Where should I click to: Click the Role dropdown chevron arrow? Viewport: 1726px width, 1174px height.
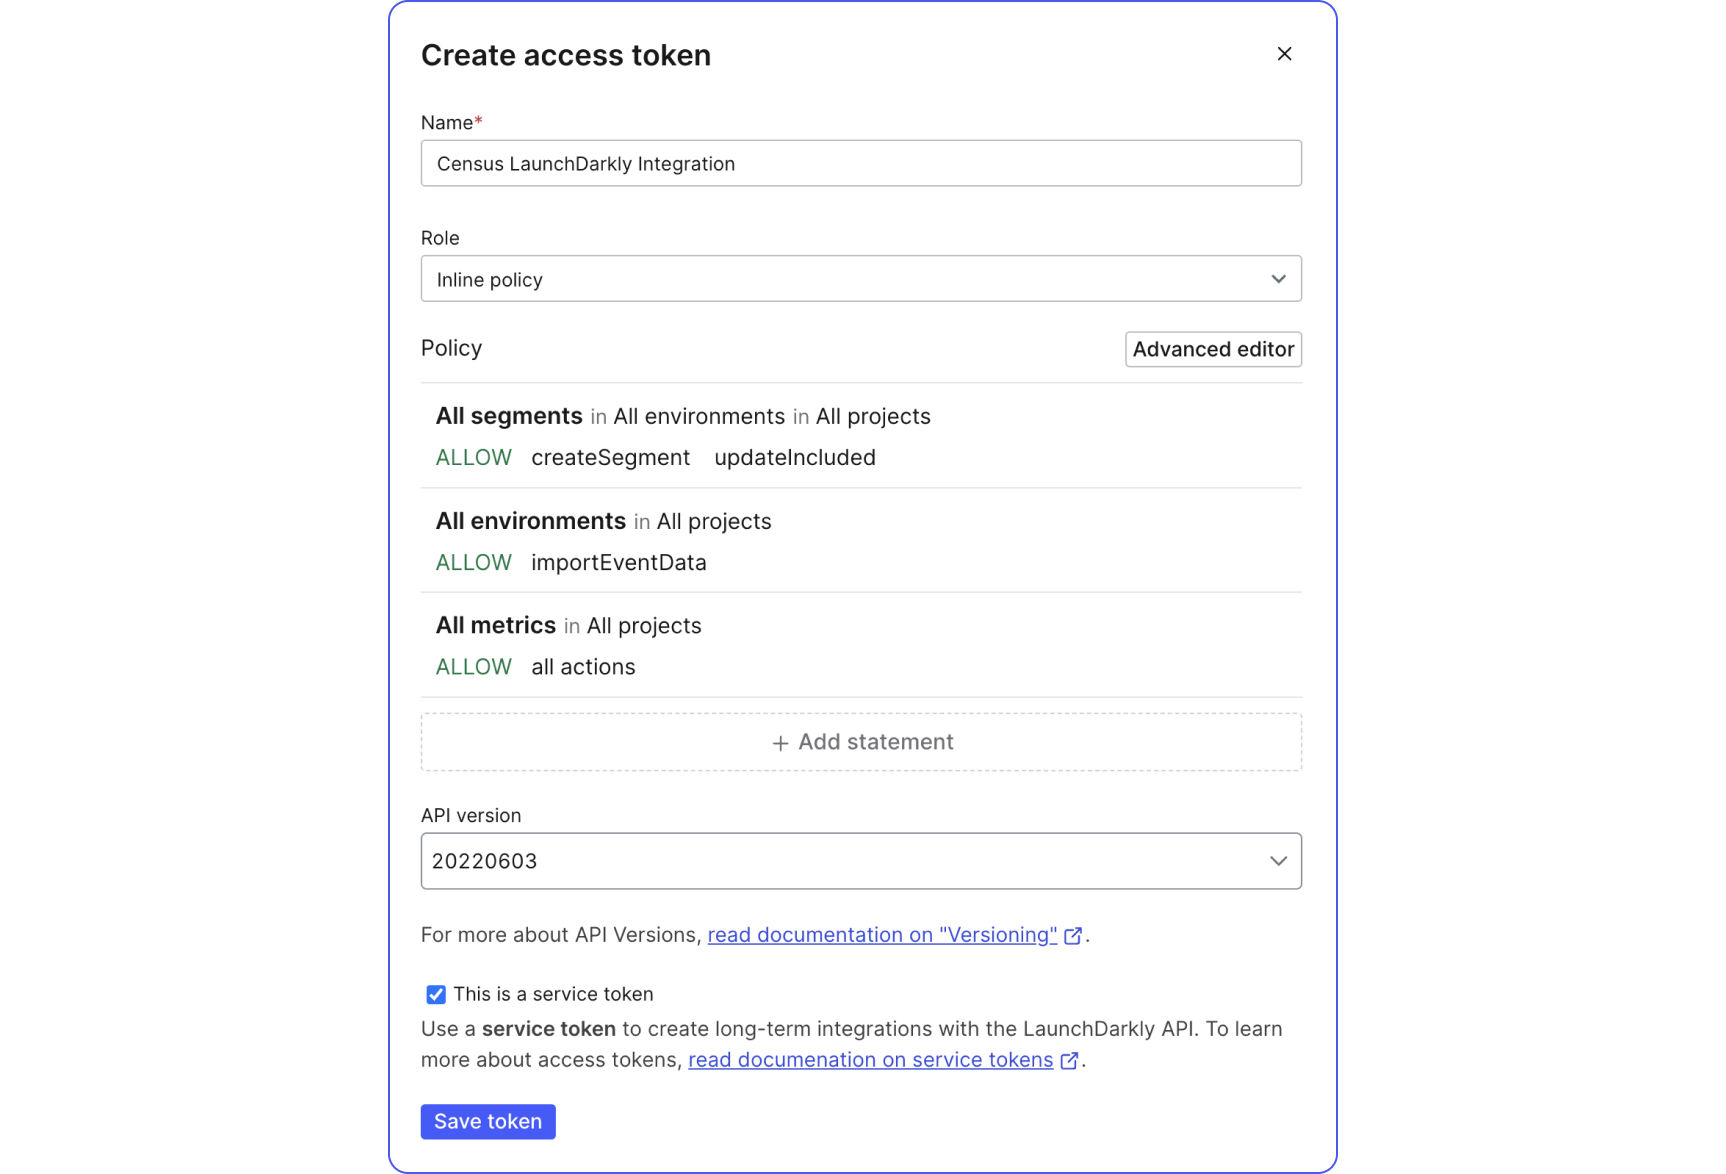pos(1278,279)
